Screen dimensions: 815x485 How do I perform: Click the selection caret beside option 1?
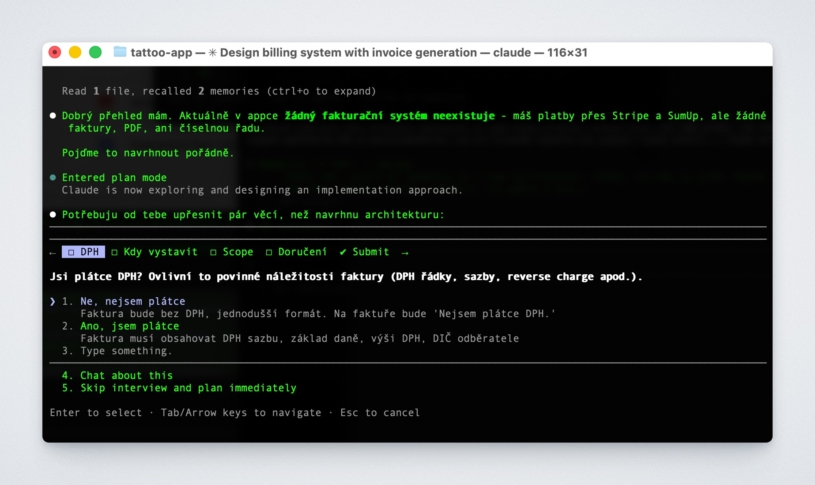(53, 301)
